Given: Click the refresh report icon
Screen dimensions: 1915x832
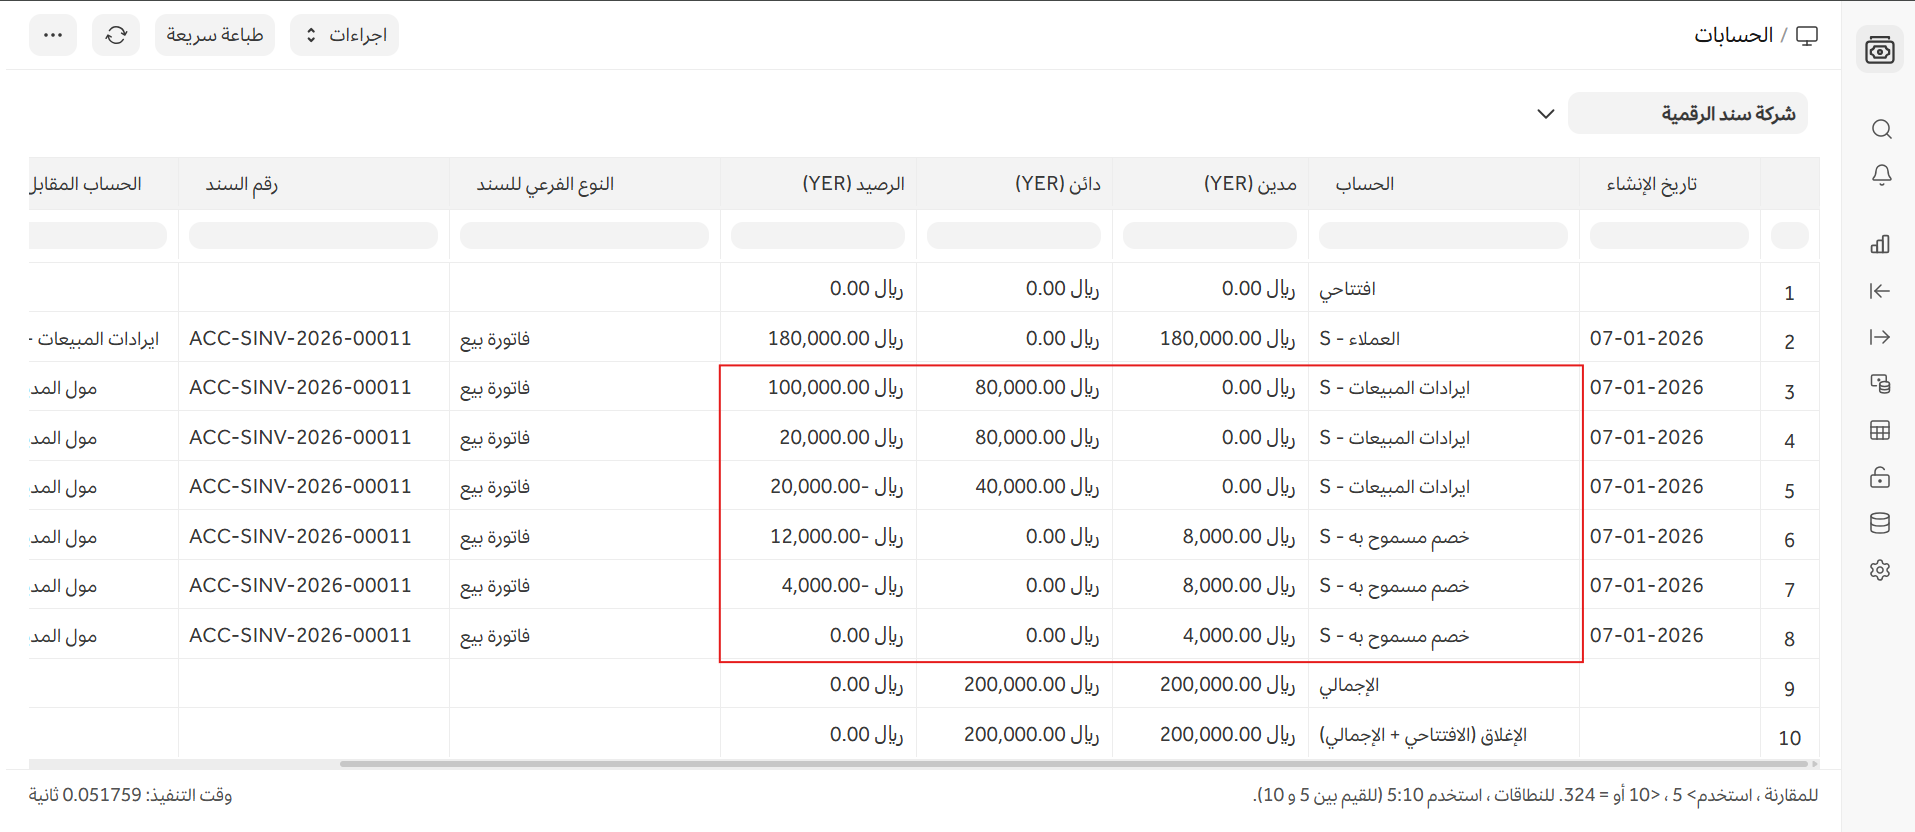Looking at the screenshot, I should tap(116, 35).
